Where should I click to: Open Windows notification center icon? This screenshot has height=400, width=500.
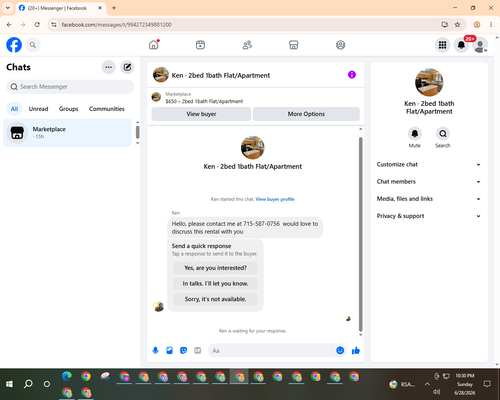point(487,384)
